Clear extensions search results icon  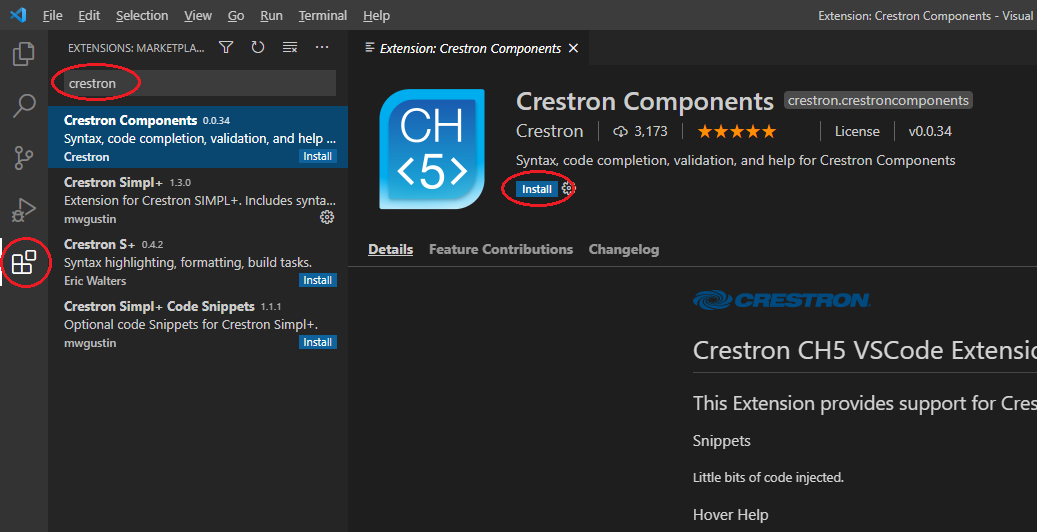290,47
